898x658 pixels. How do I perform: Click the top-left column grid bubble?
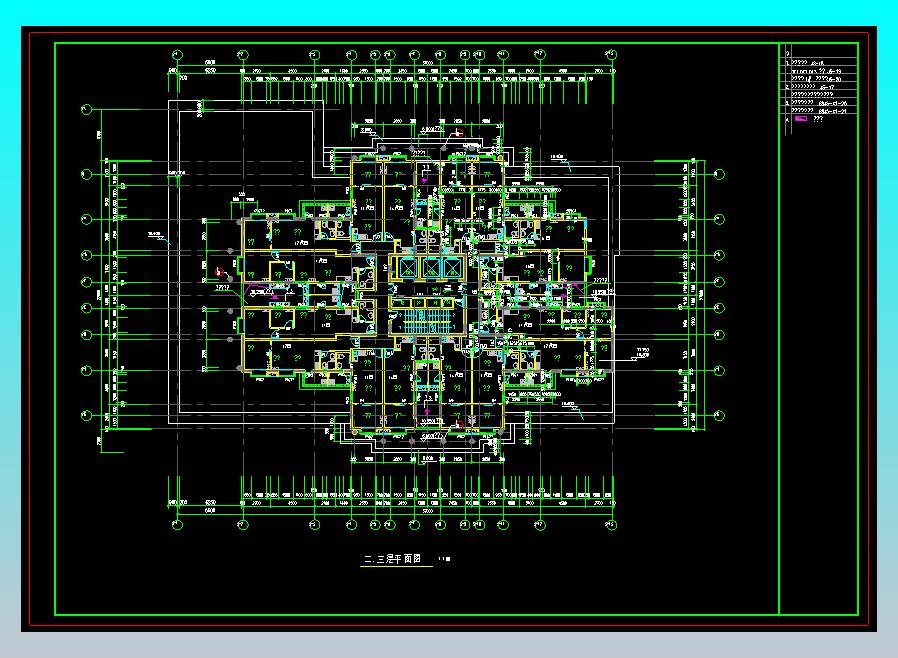coord(177,55)
